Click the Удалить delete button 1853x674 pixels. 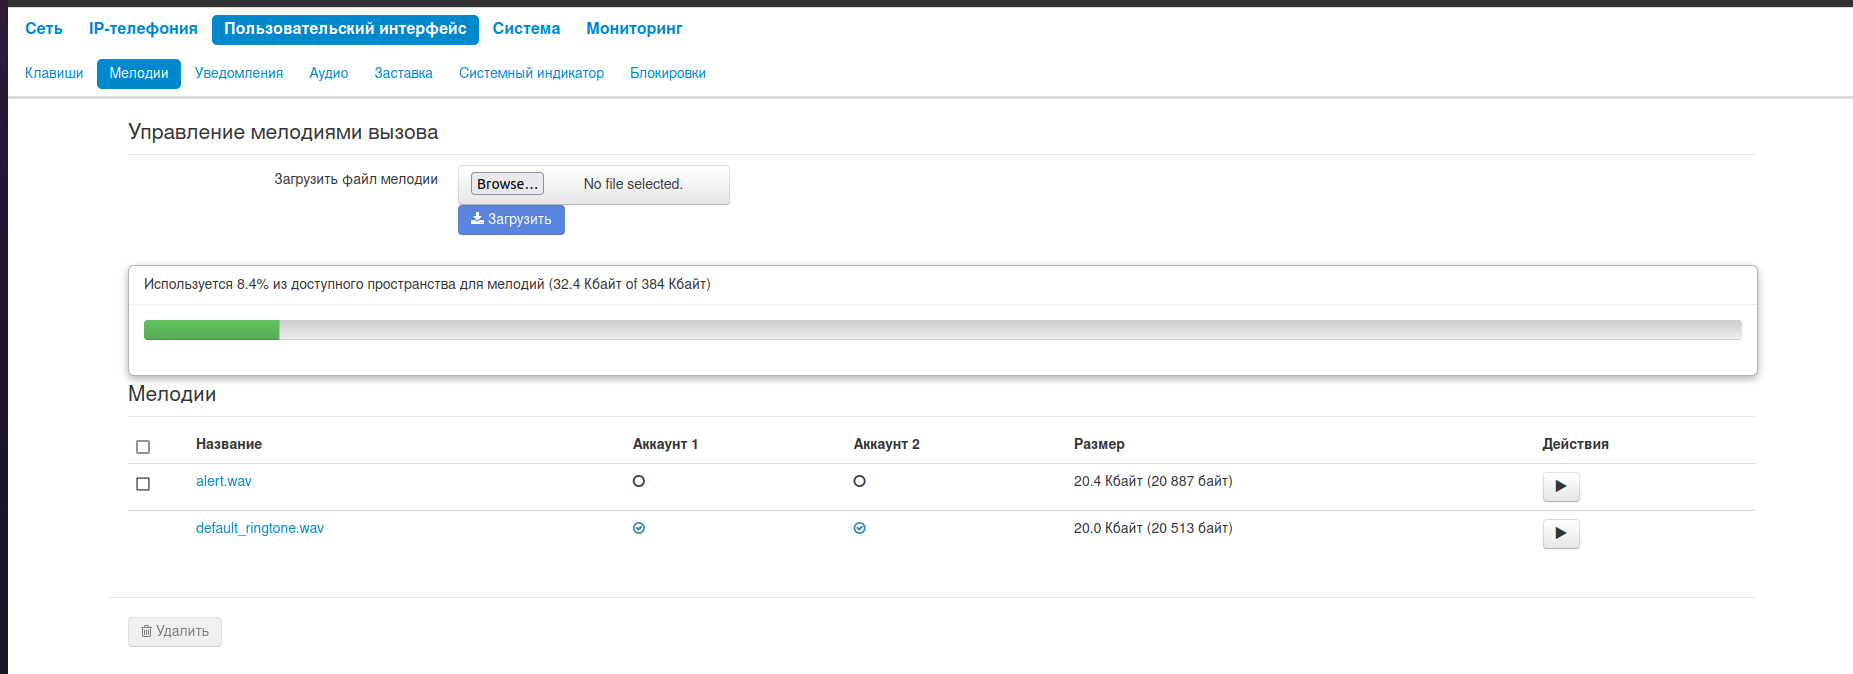tap(175, 632)
